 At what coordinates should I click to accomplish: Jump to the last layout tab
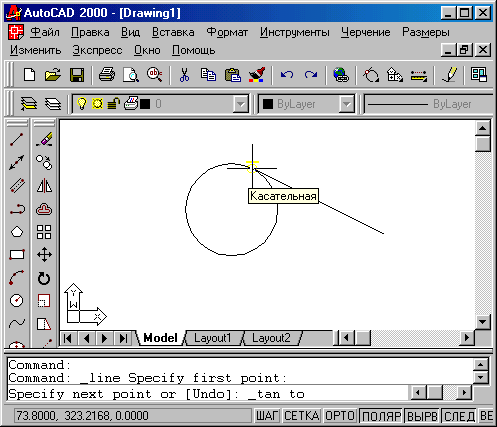[x=123, y=338]
